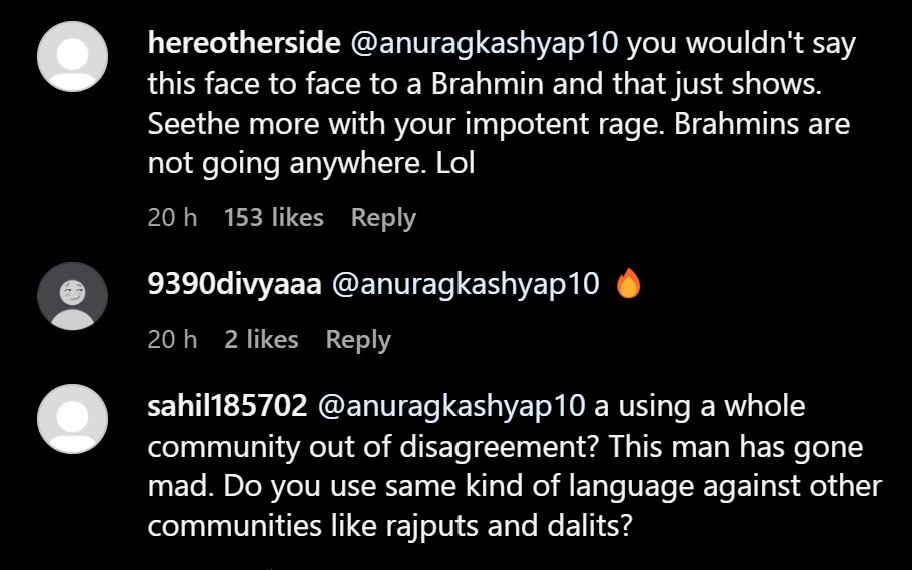
Task: Click hereotherside's profile avatar
Action: coord(72,54)
